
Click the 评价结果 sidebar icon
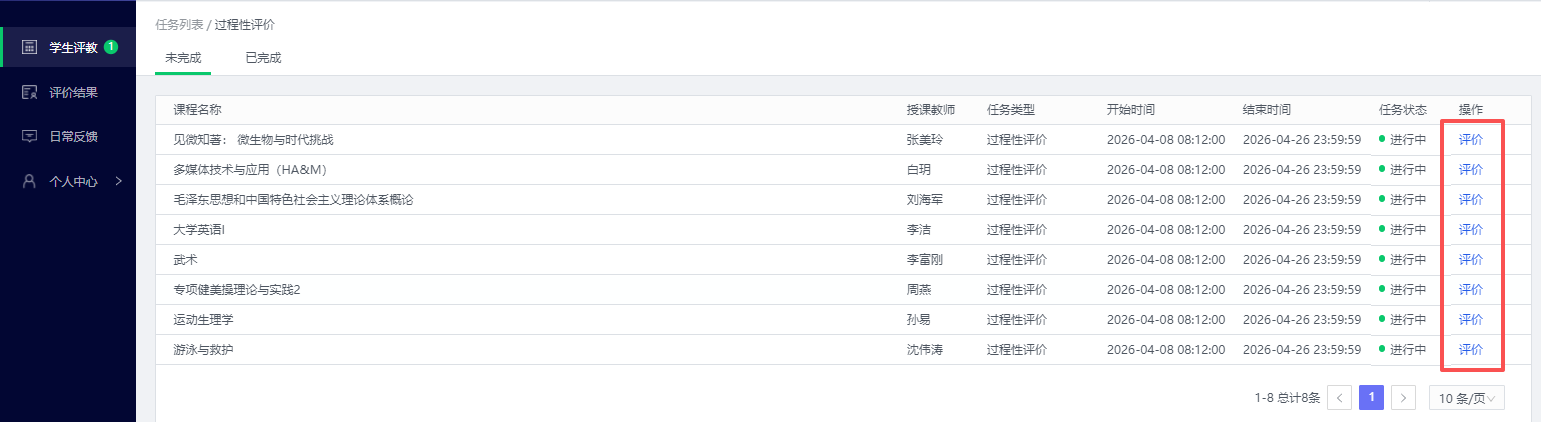coord(30,92)
